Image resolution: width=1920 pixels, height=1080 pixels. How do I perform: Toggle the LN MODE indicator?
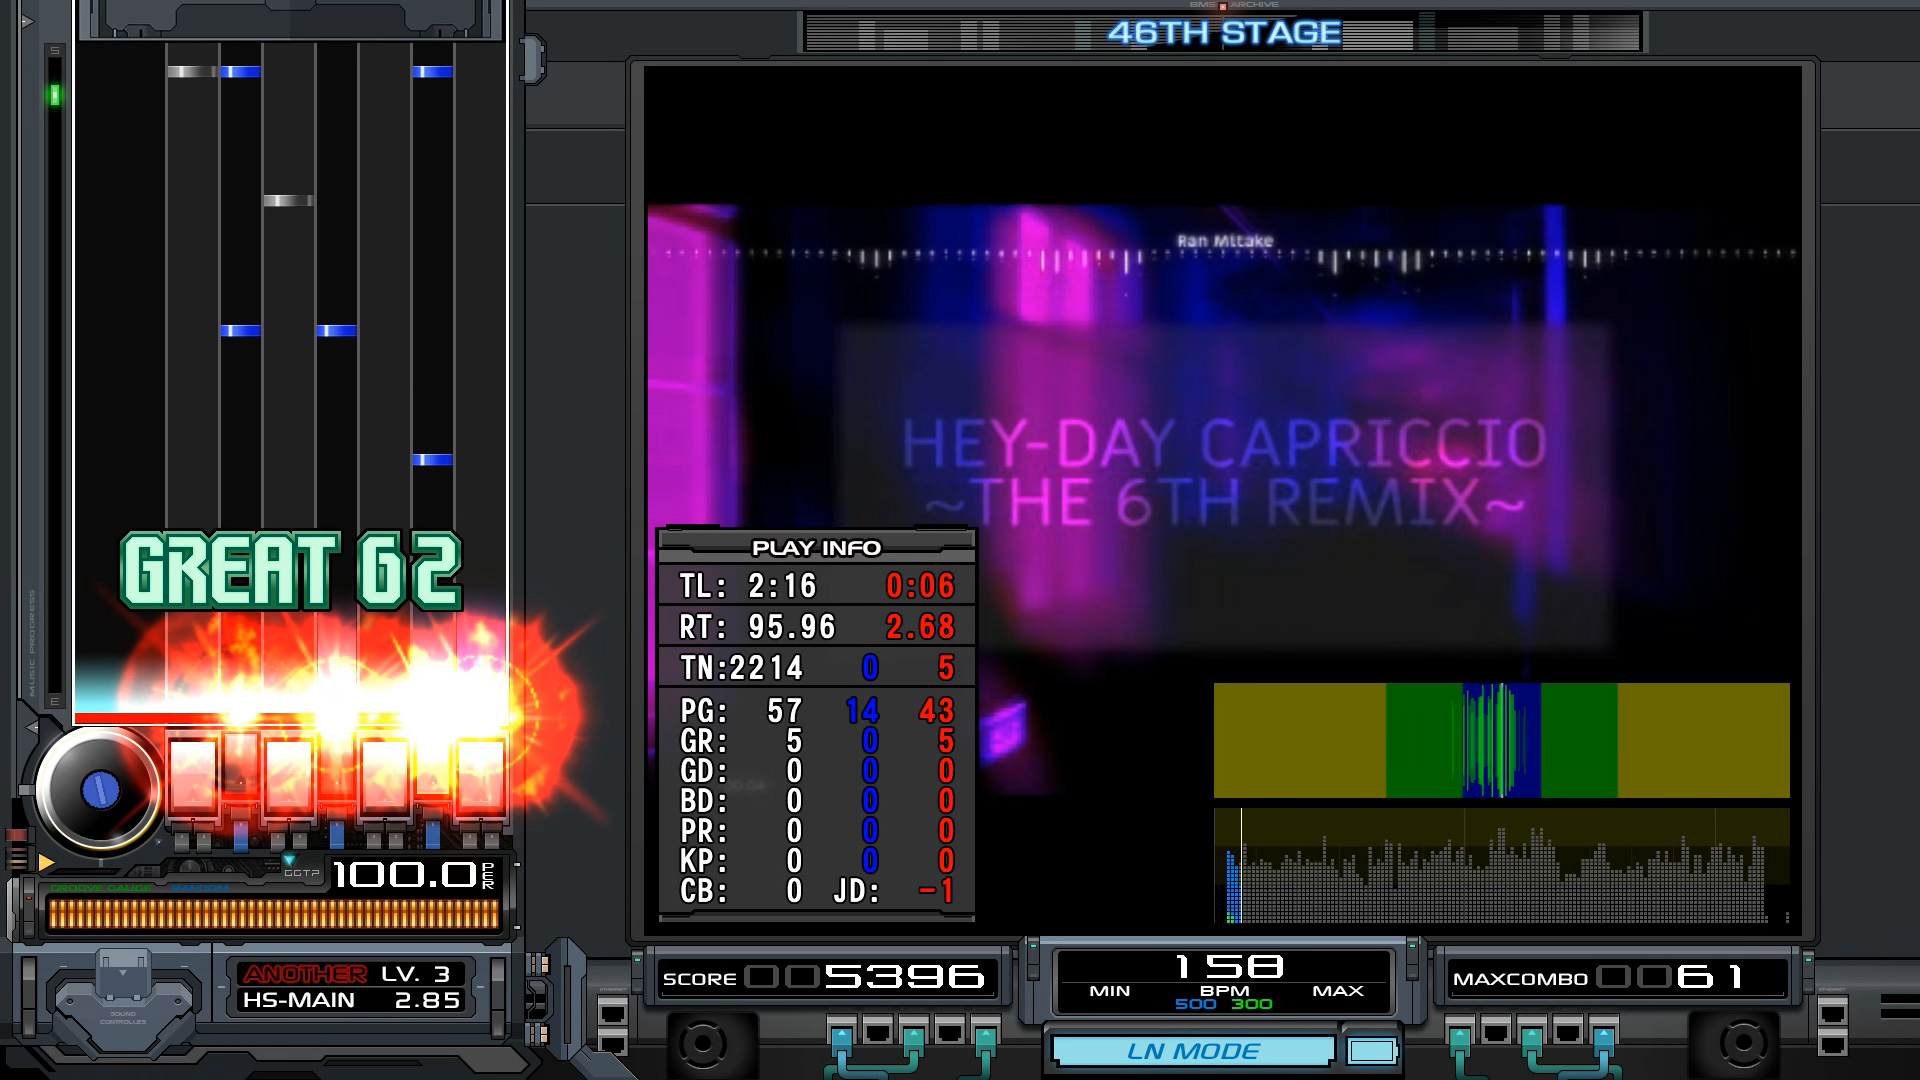[1193, 1051]
